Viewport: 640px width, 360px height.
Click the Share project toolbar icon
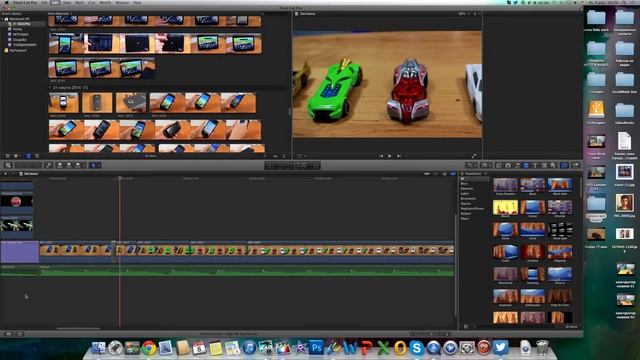pos(576,165)
